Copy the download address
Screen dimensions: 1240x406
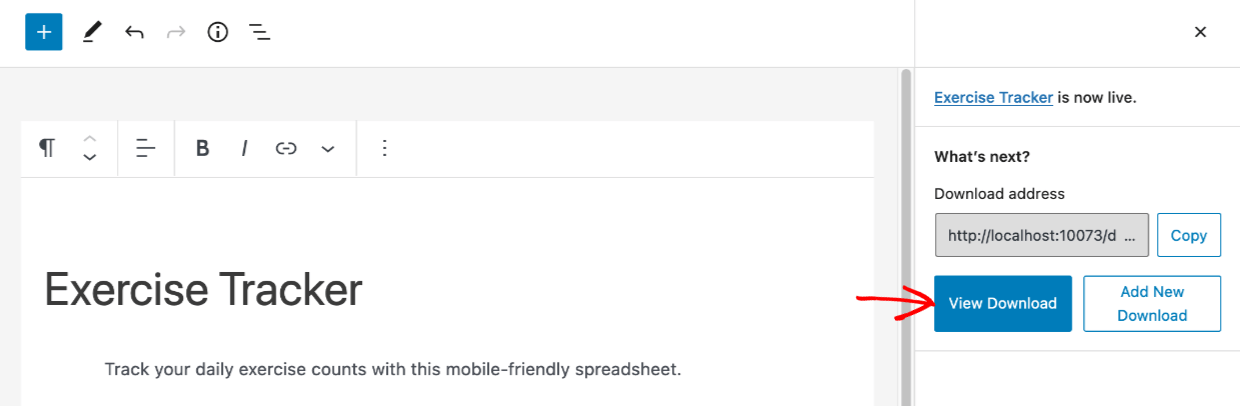pyautogui.click(x=1189, y=236)
